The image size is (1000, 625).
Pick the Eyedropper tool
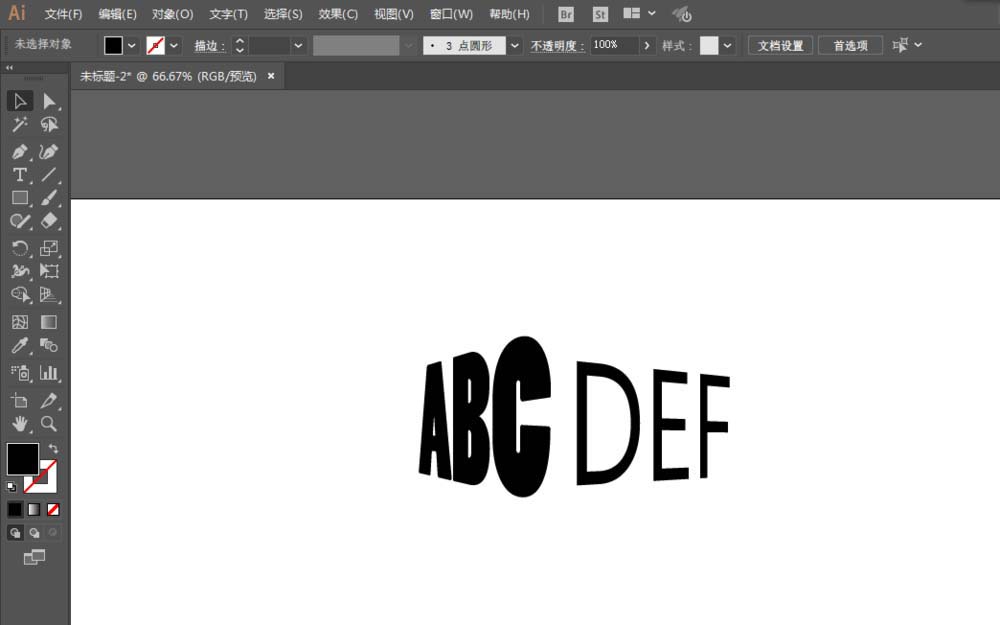[x=20, y=346]
